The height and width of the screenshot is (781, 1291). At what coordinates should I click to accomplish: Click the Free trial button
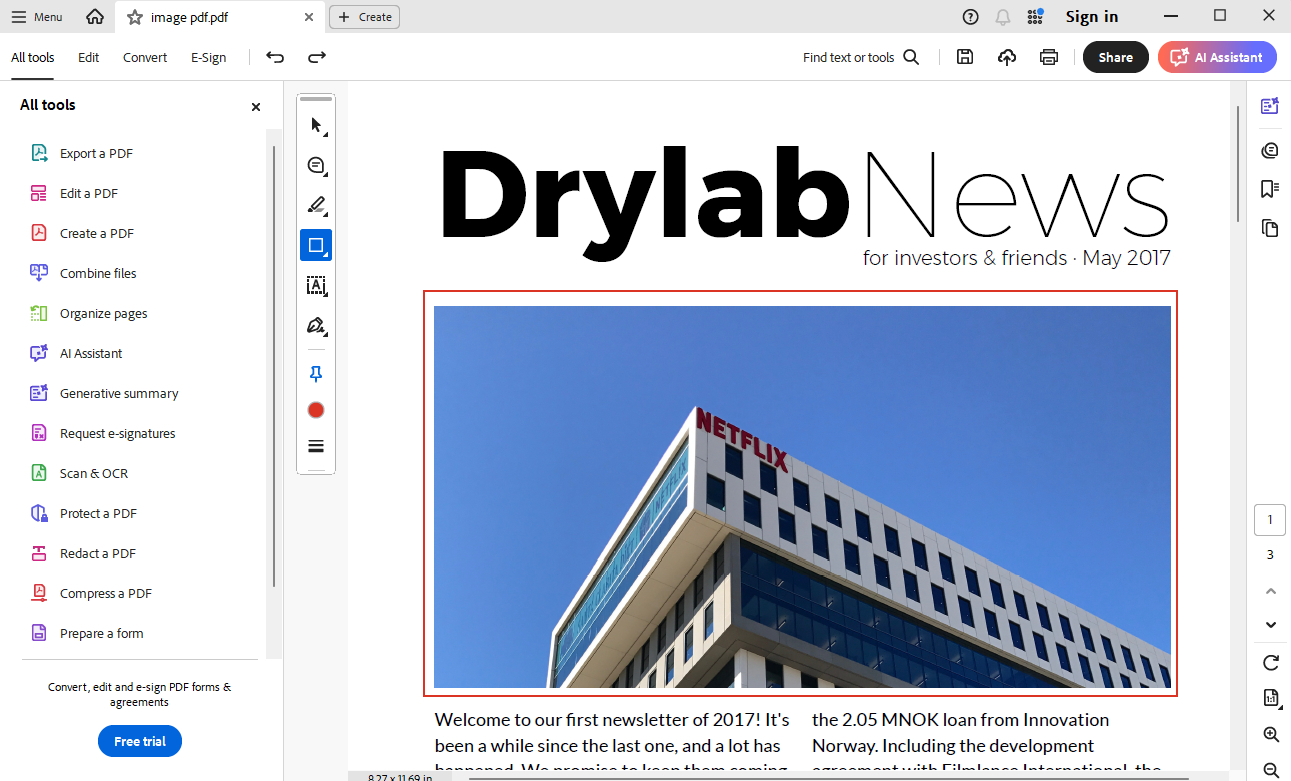coord(140,741)
